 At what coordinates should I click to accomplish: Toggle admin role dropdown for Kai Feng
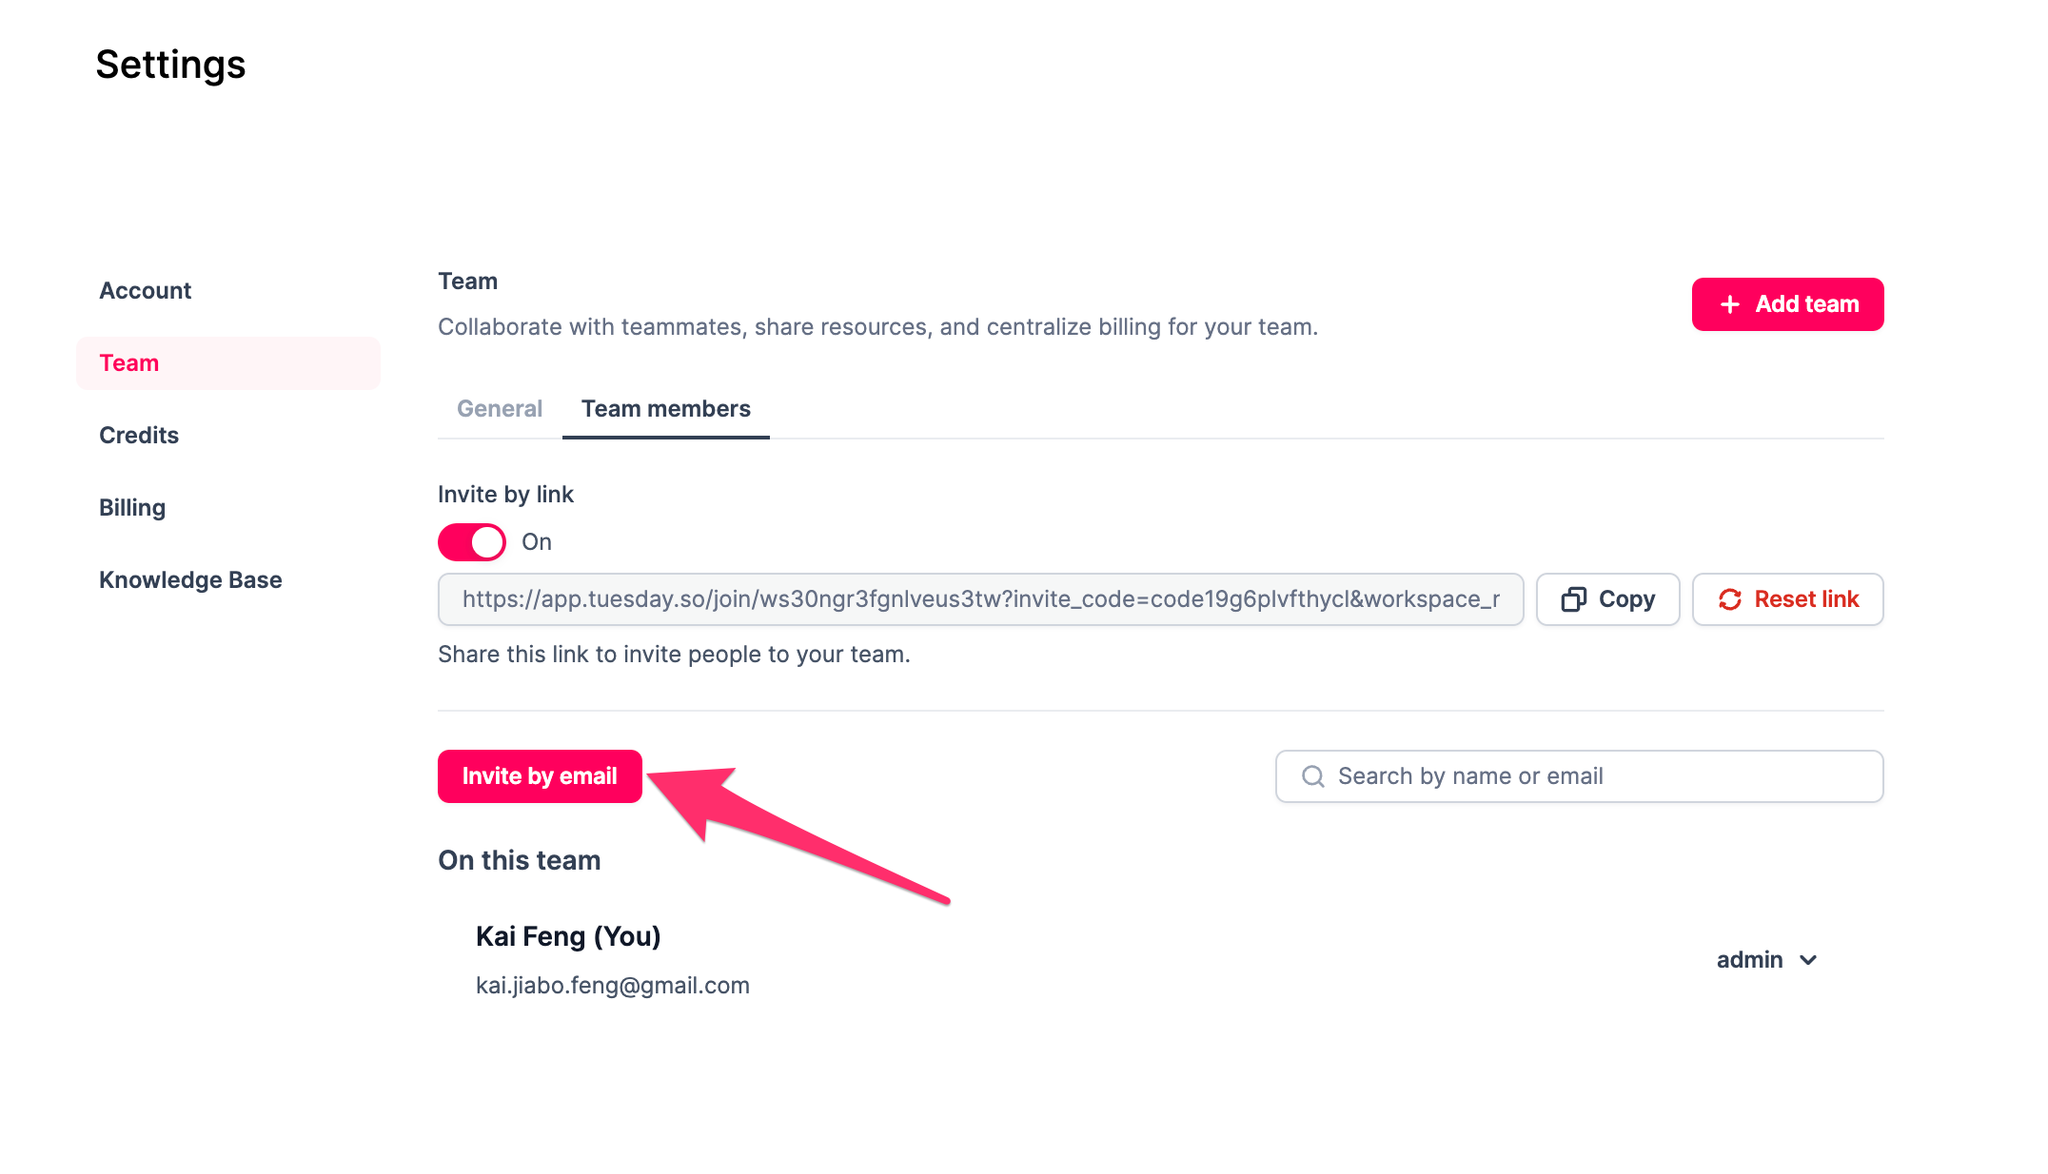tap(1765, 960)
